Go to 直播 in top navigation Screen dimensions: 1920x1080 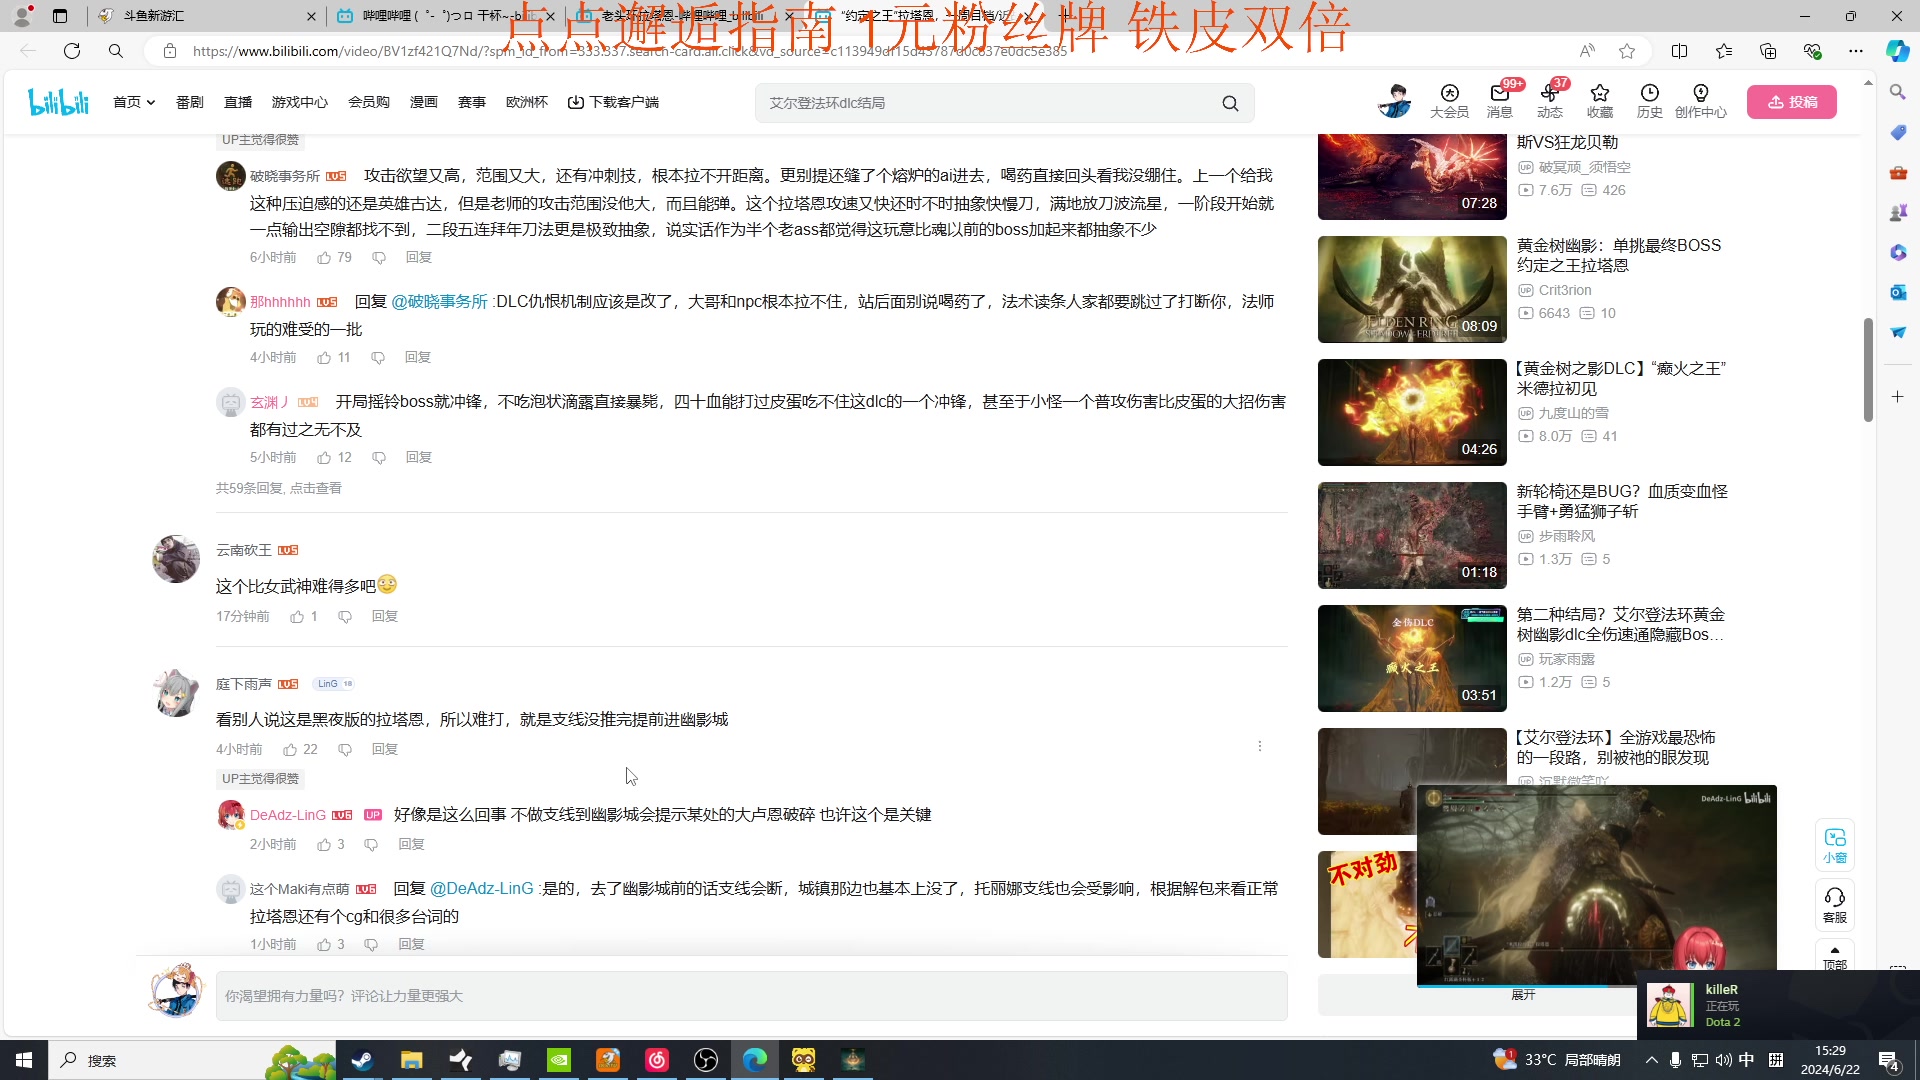point(238,102)
